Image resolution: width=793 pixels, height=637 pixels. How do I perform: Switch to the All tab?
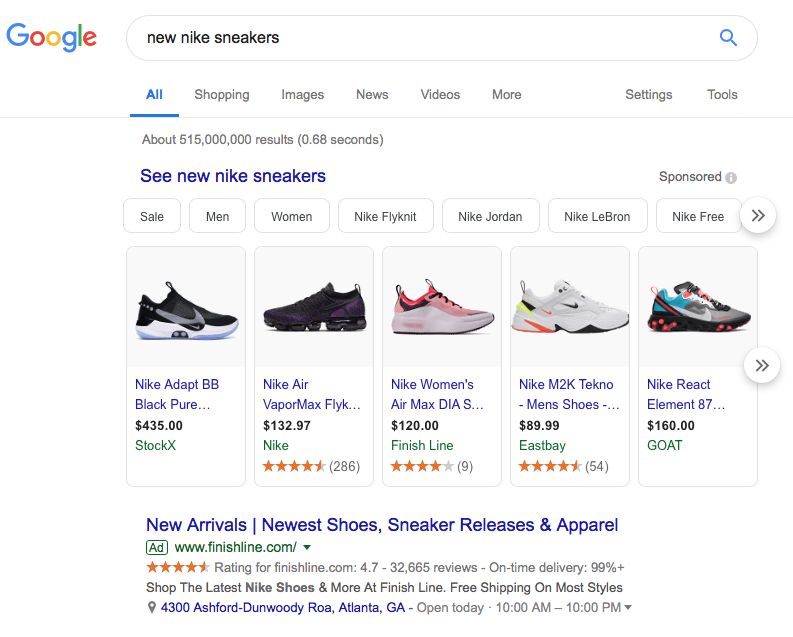(x=154, y=95)
